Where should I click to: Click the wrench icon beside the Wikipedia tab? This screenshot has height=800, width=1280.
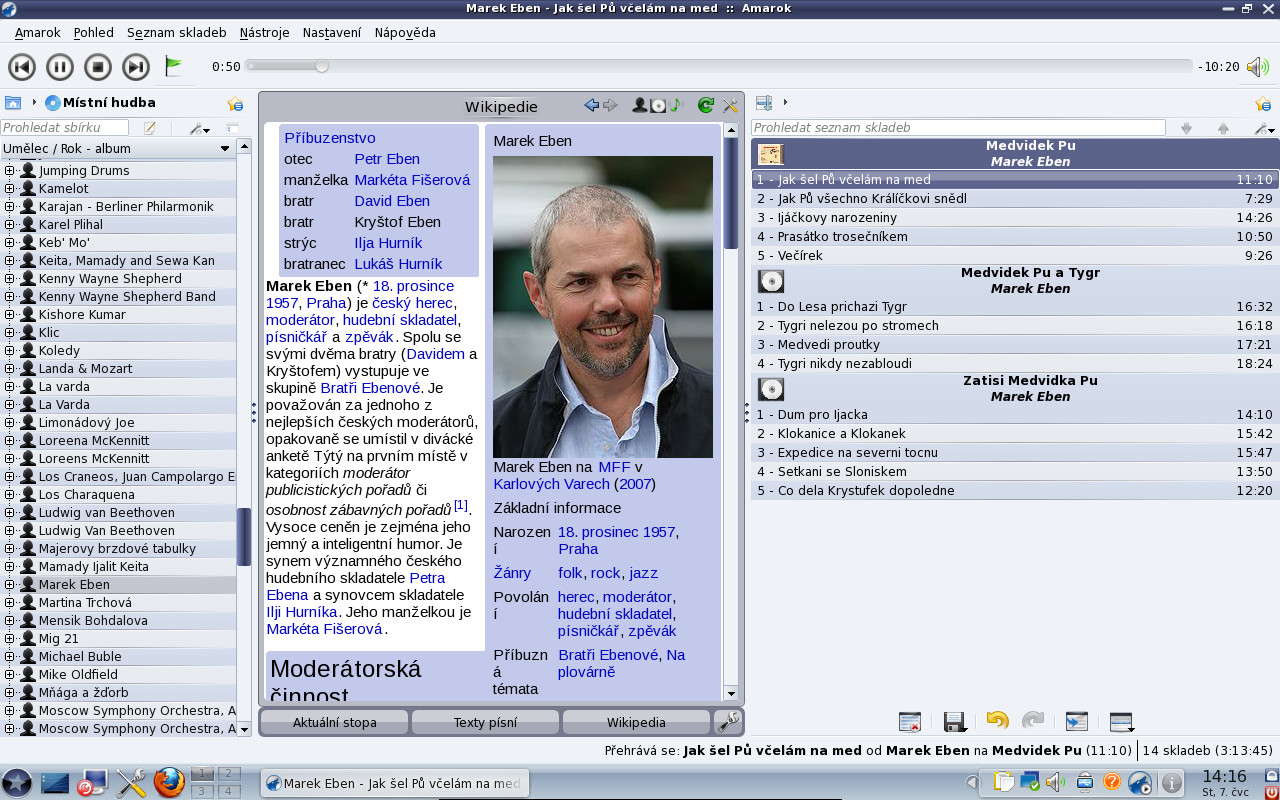click(728, 722)
